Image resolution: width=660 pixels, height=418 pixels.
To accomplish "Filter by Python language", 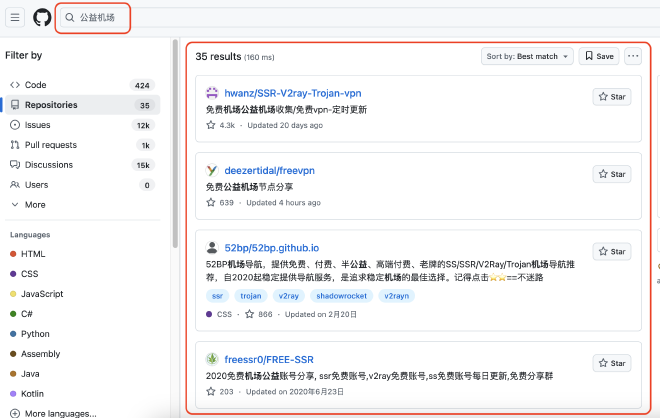I will 30,334.
